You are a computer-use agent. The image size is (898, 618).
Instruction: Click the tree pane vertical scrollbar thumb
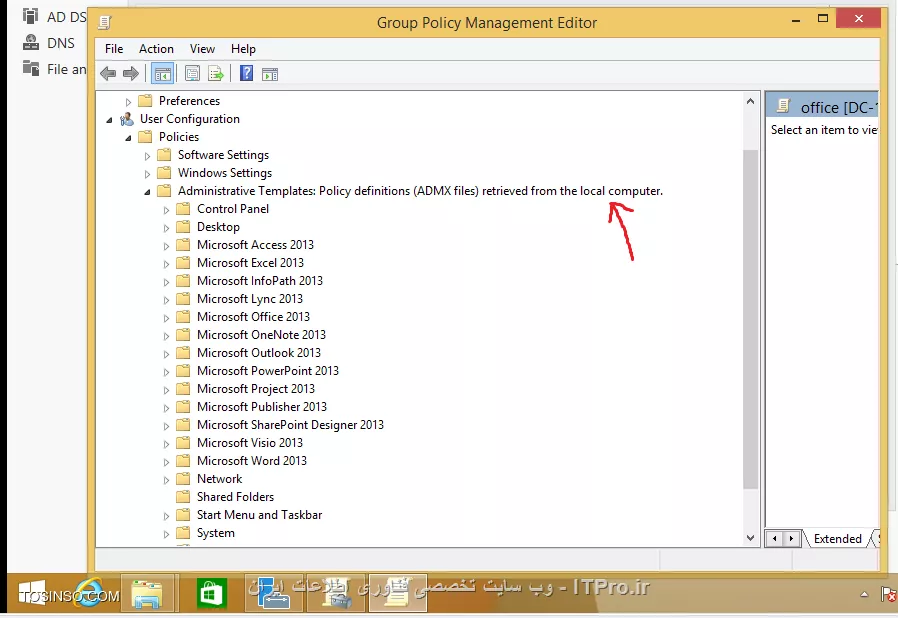(x=750, y=319)
